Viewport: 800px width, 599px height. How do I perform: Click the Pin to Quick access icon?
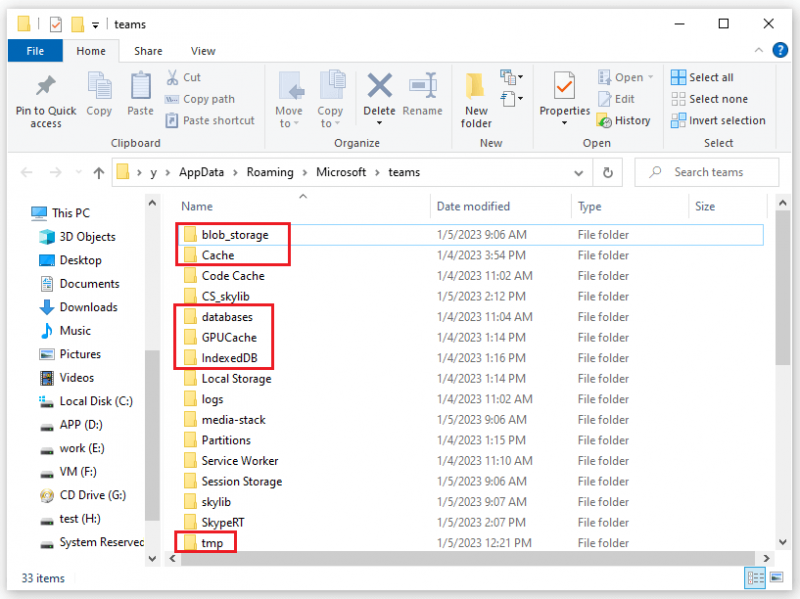point(45,86)
